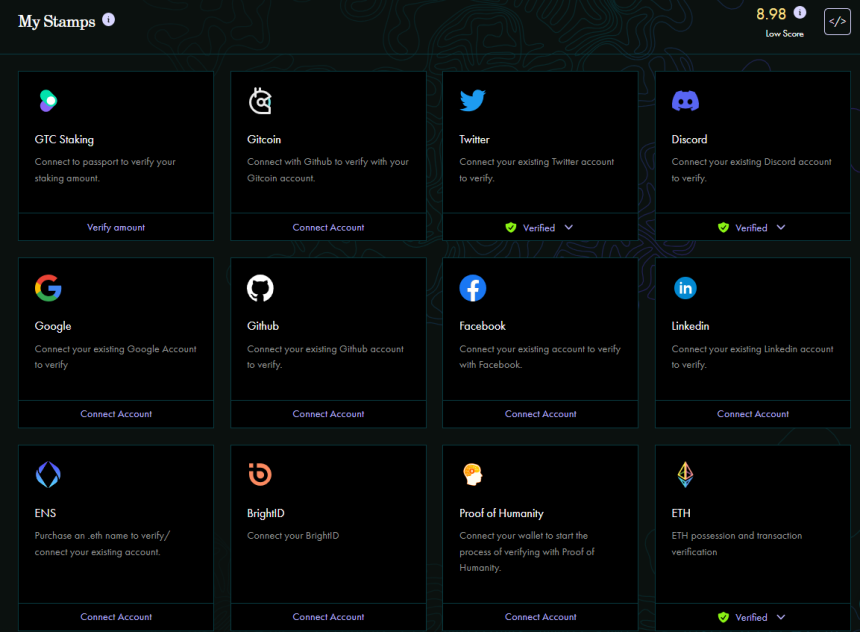Expand the ETH Verified chevron

tap(781, 617)
